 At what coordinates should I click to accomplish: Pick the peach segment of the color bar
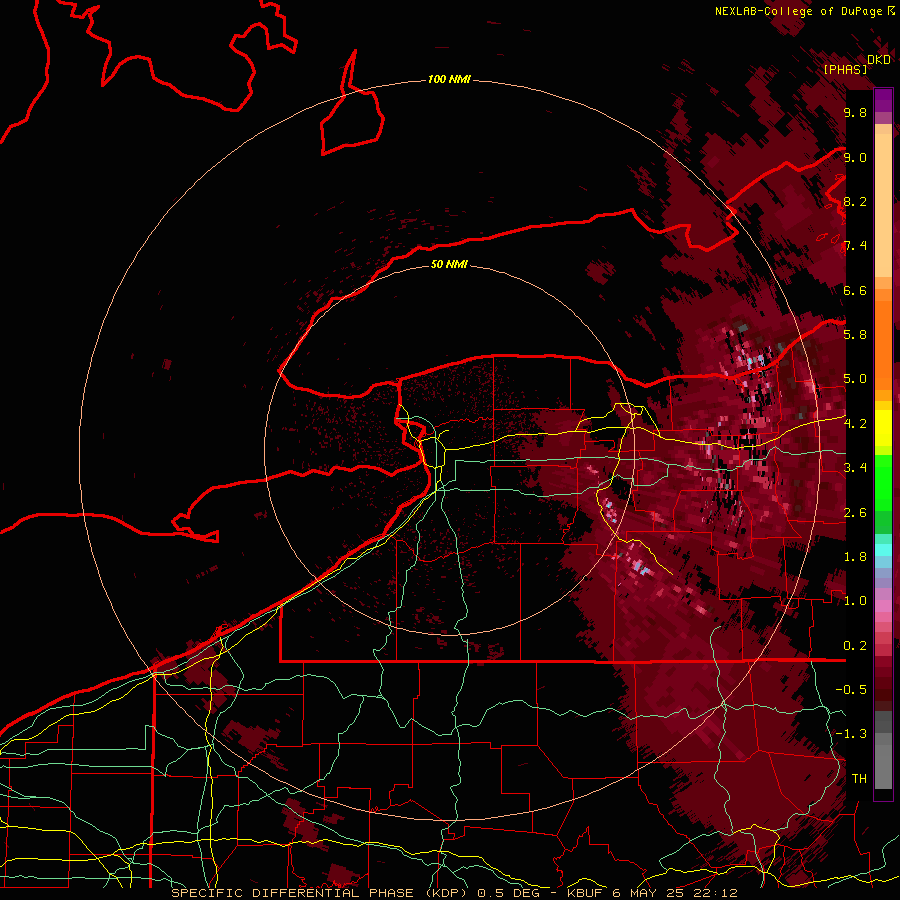click(883, 207)
